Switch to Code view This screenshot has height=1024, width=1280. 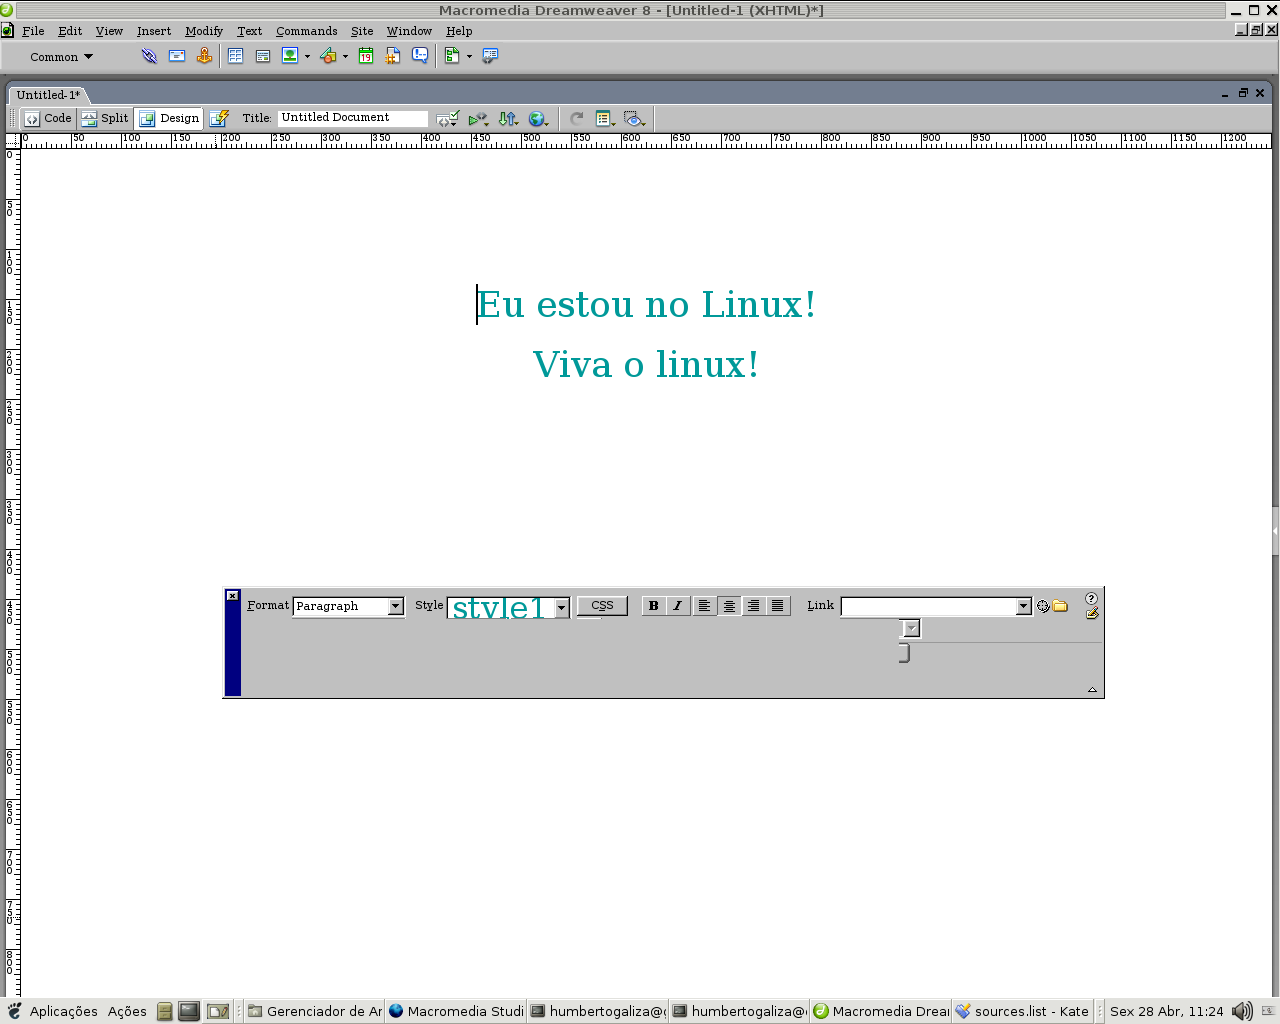tap(48, 118)
